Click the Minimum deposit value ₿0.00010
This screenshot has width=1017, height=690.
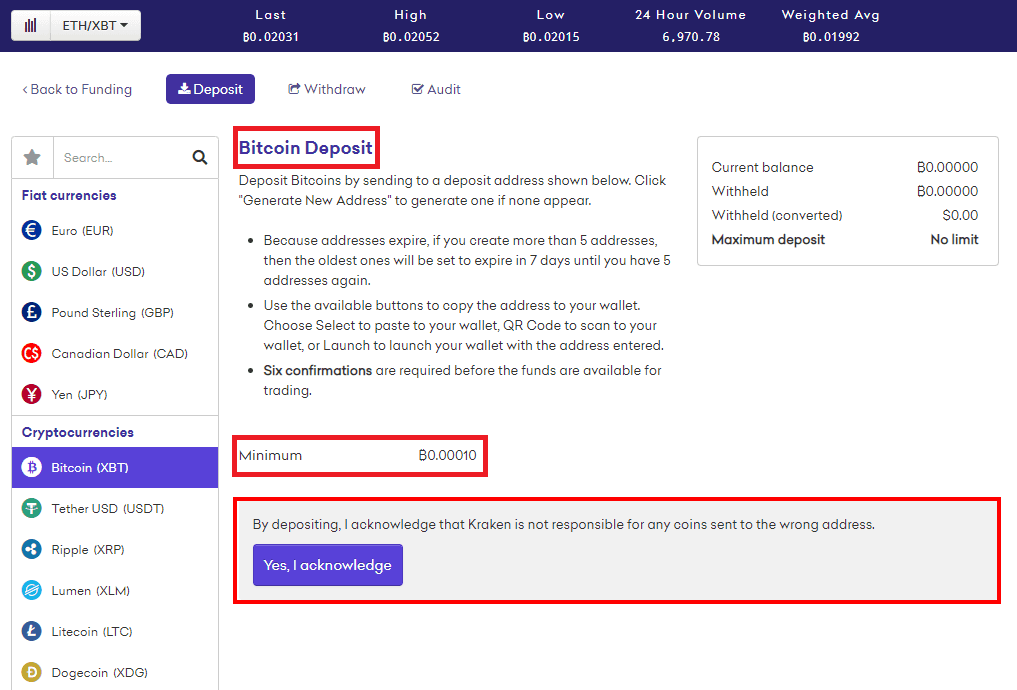click(x=448, y=455)
